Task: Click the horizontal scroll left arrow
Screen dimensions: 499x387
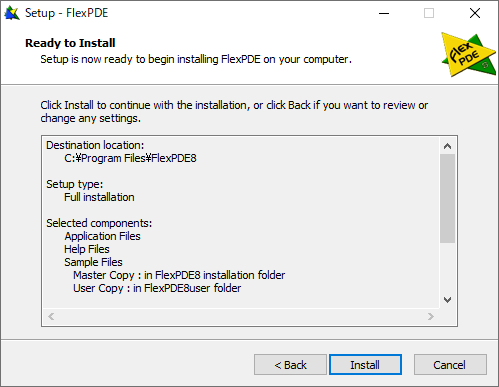Action: (x=51, y=316)
